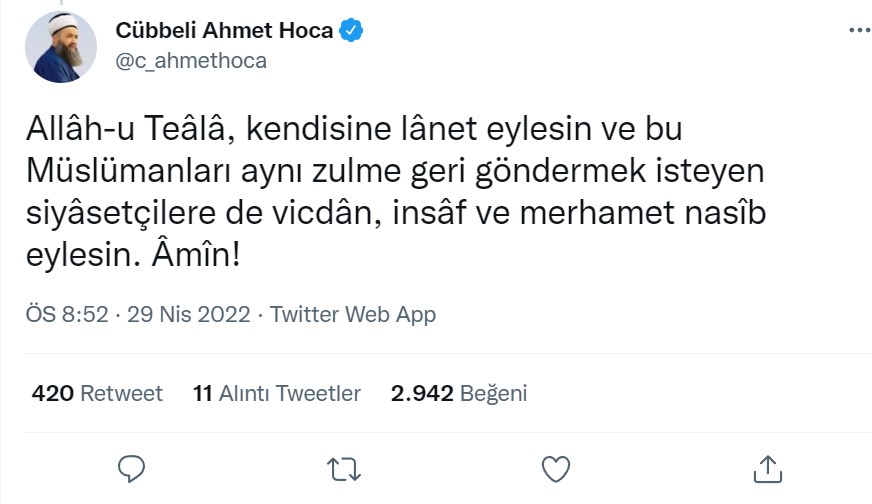Image resolution: width=872 pixels, height=504 pixels.
Task: Open the @c_ahmethoca handle link
Action: [x=191, y=60]
